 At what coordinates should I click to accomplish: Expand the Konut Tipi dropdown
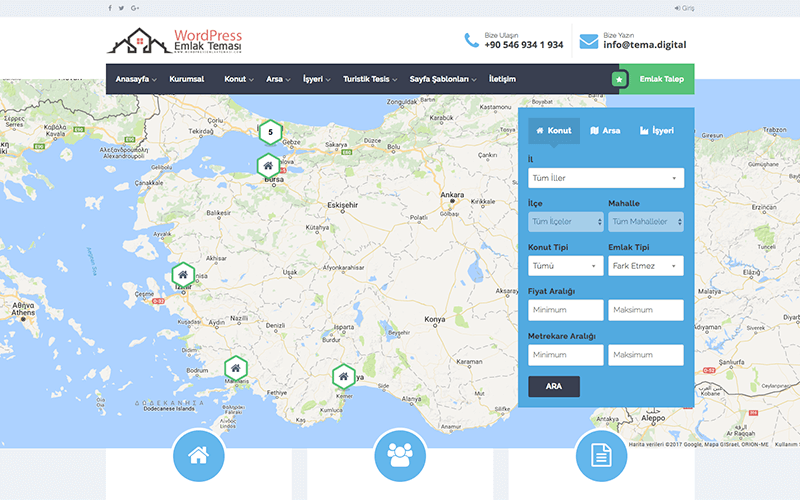[x=565, y=266]
